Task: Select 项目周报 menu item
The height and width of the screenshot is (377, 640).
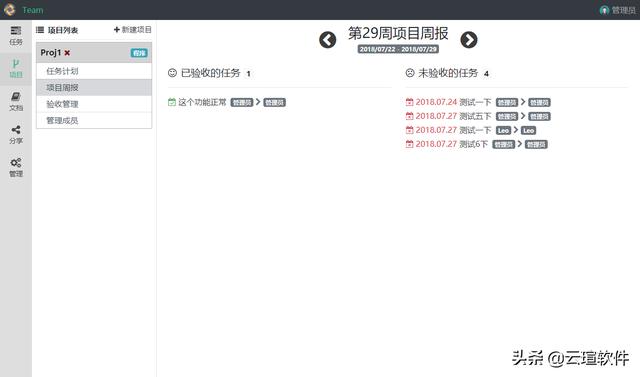Action: [x=94, y=87]
